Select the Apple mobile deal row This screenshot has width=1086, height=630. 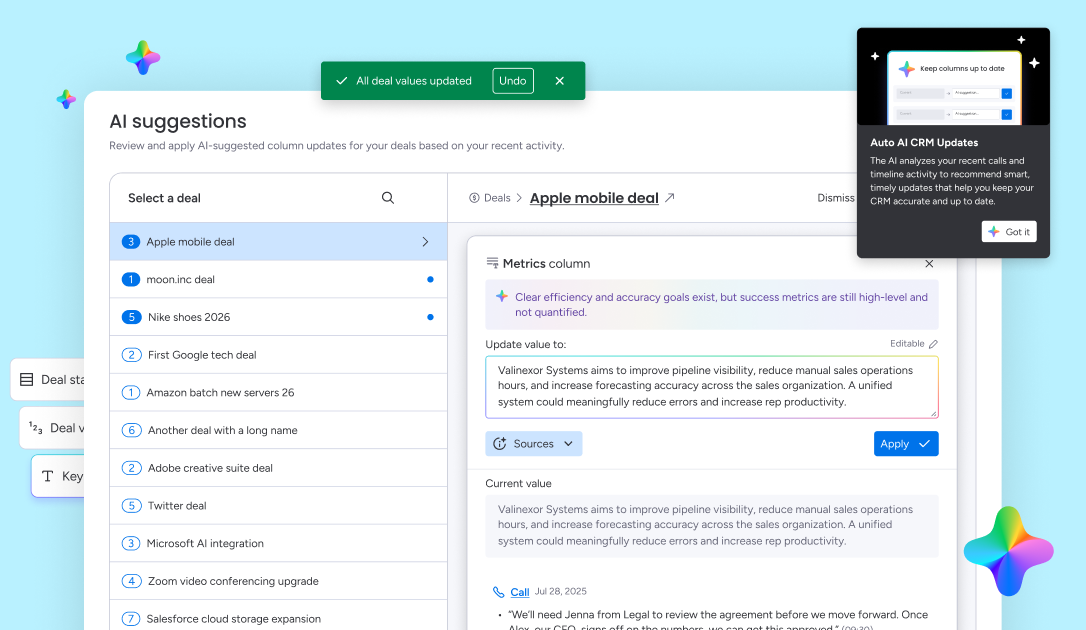[278, 242]
